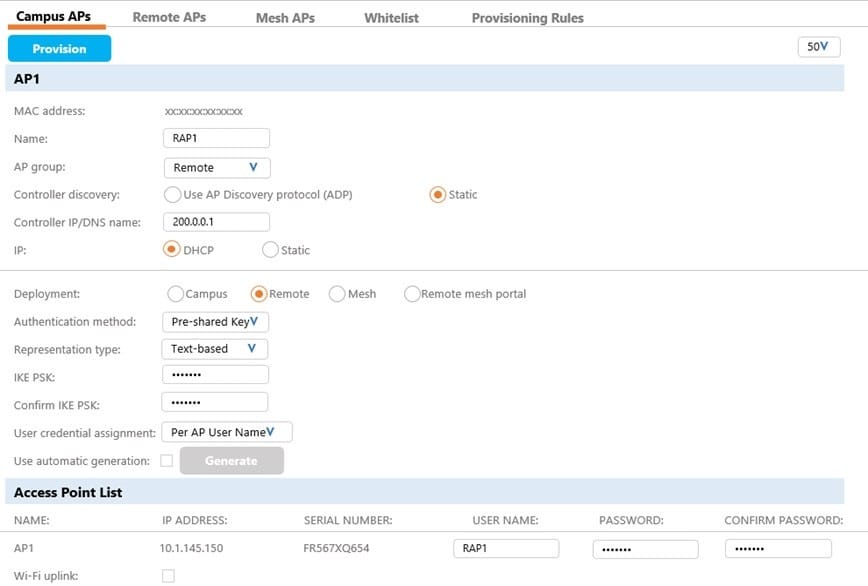Go to the Whitelist tab
Viewport: 868px width, 586px height.
[x=391, y=18]
